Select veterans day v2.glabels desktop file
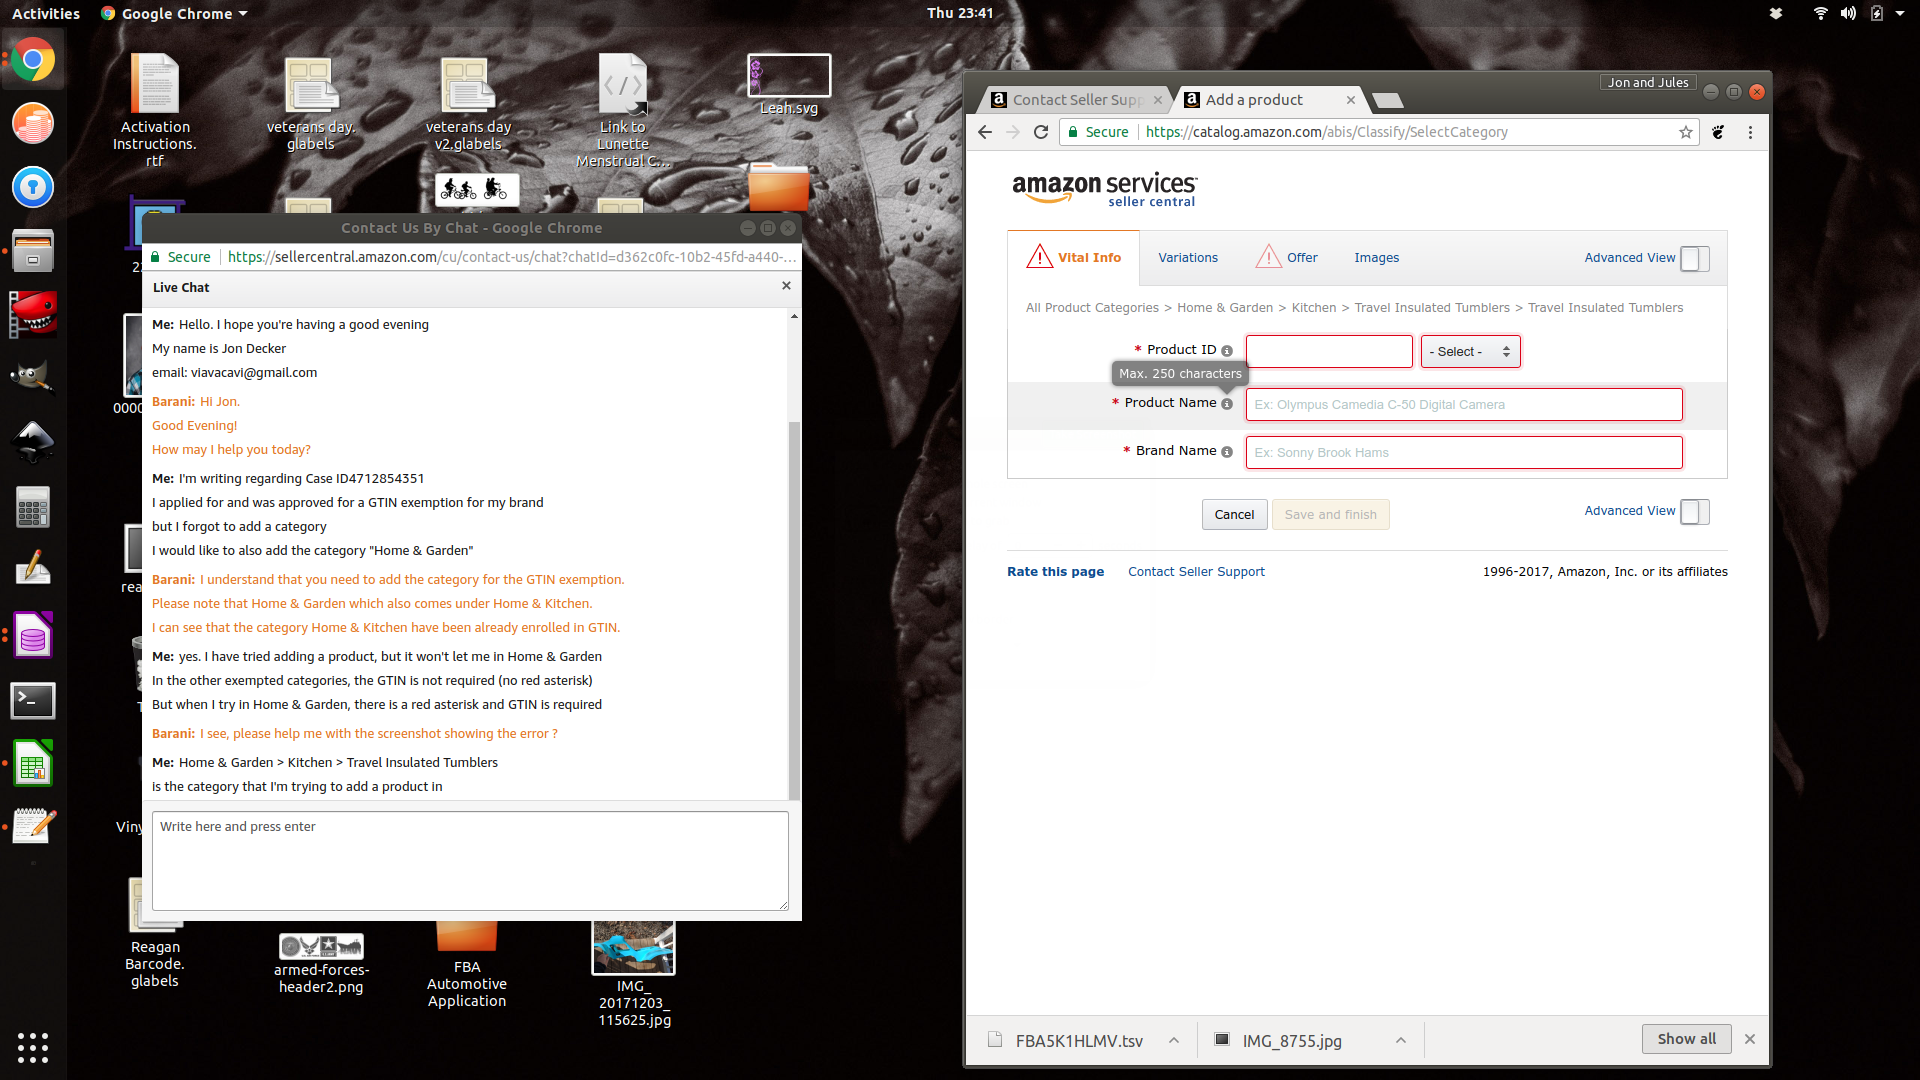The image size is (1920, 1080). 468,103
